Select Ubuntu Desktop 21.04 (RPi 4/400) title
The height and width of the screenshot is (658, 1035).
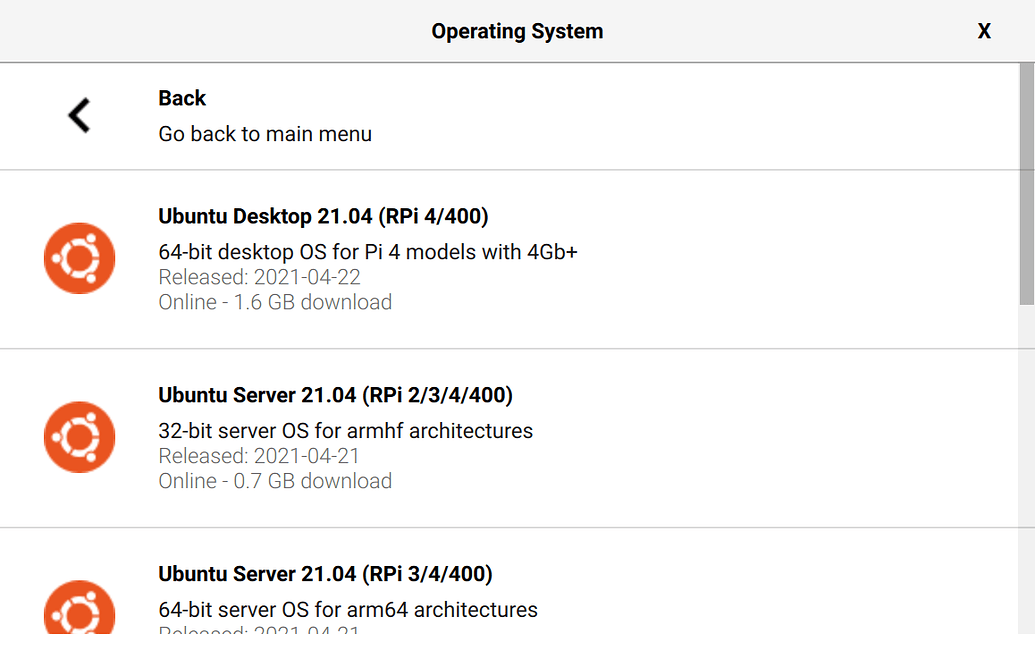point(323,216)
